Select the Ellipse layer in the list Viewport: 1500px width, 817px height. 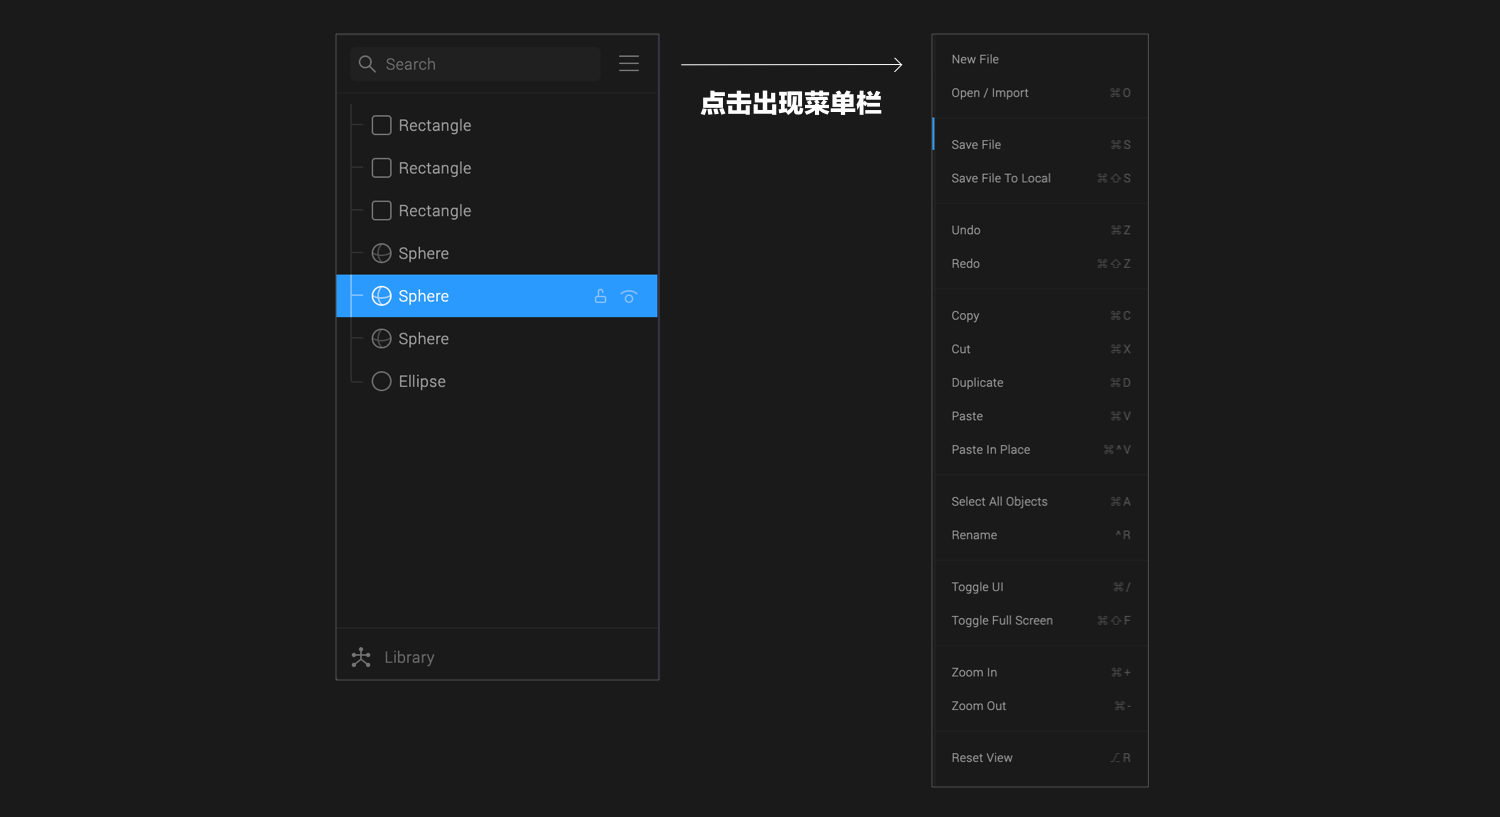pyautogui.click(x=422, y=381)
